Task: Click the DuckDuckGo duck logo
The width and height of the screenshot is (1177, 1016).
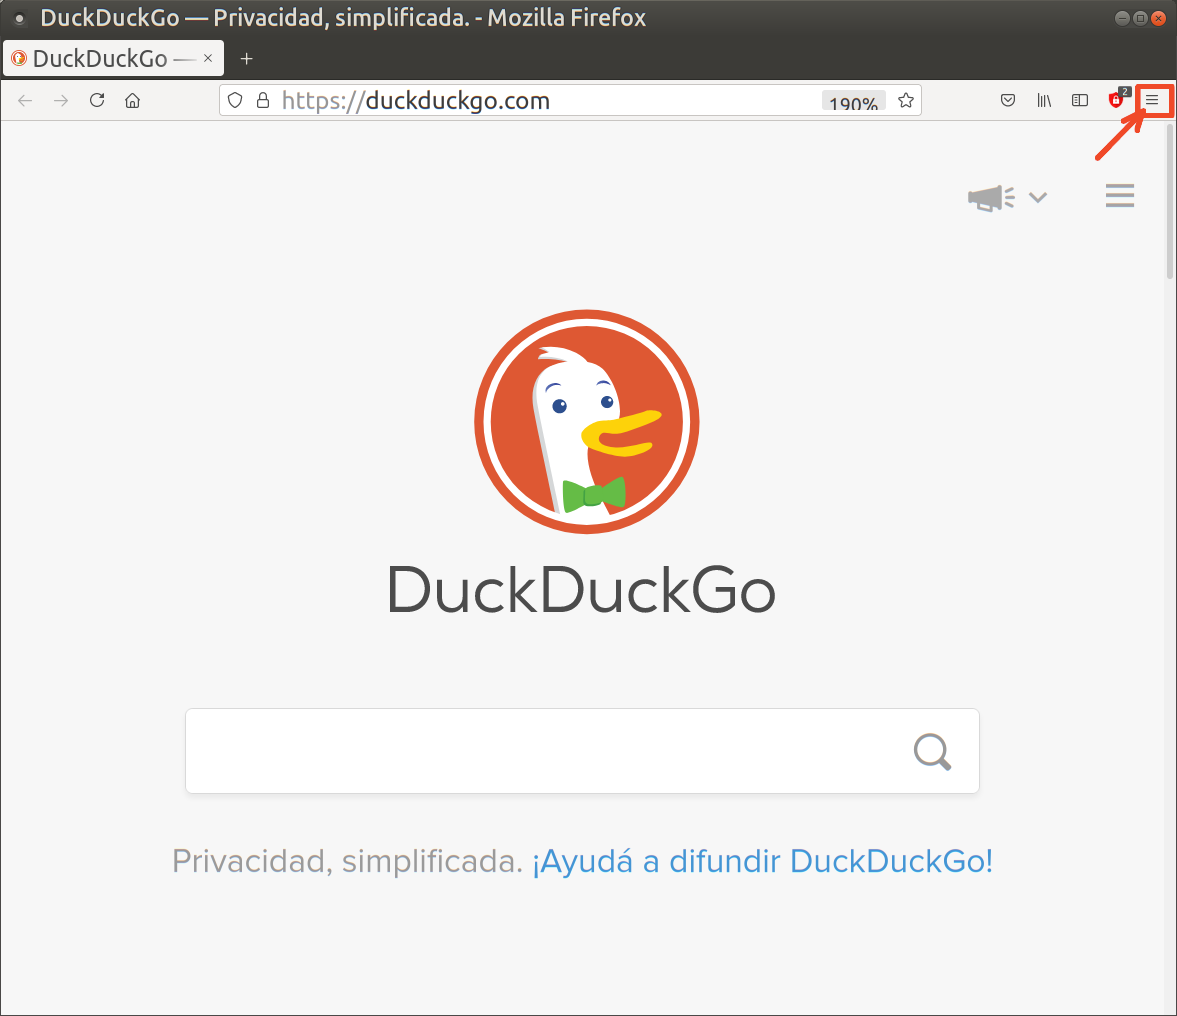Action: [587, 422]
